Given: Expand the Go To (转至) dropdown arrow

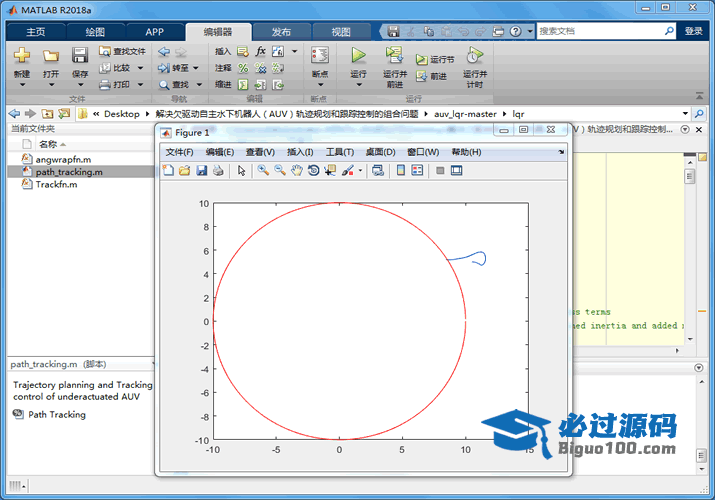Looking at the screenshot, I should 196,68.
